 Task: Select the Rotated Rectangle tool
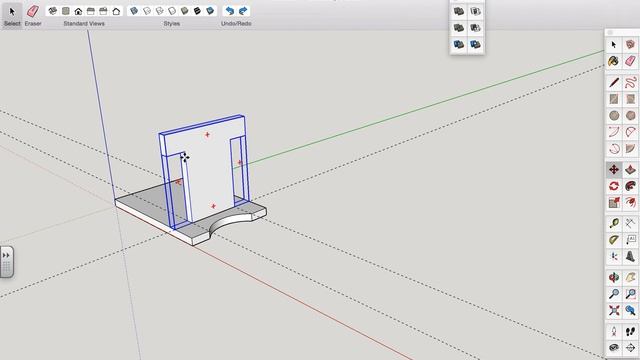[630, 99]
